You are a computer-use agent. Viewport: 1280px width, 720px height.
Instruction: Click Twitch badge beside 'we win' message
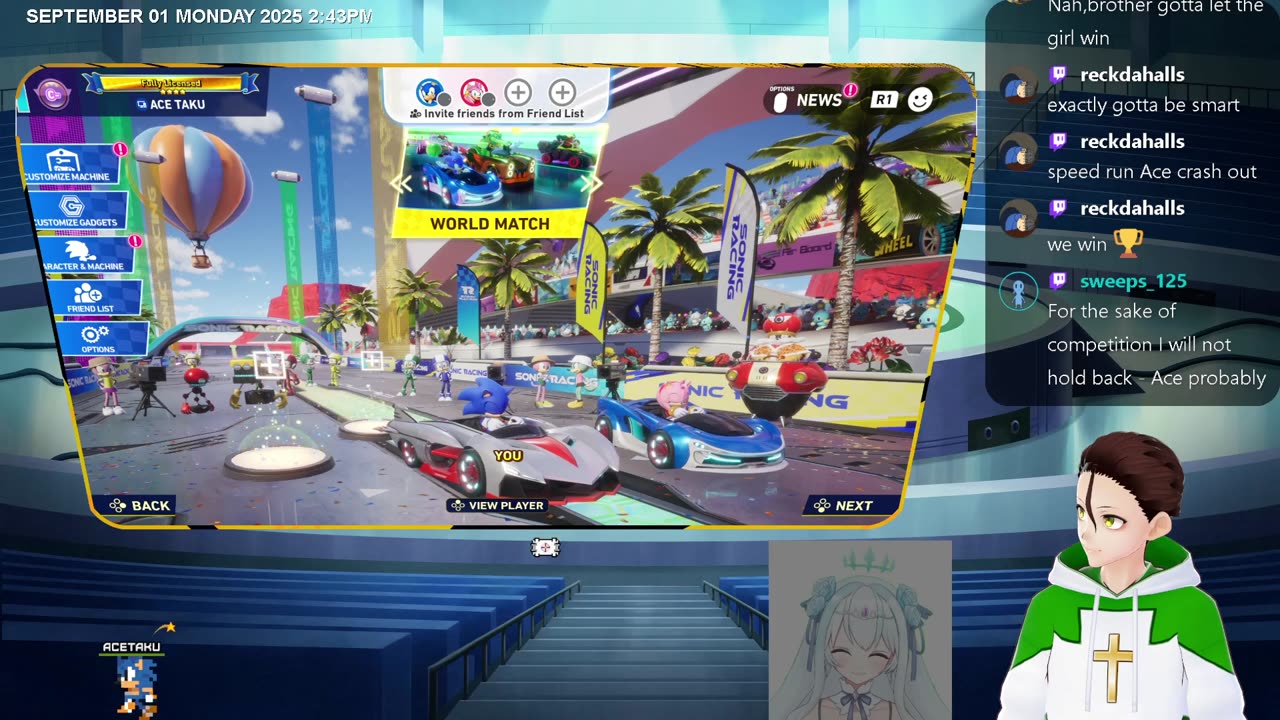tap(1058, 209)
